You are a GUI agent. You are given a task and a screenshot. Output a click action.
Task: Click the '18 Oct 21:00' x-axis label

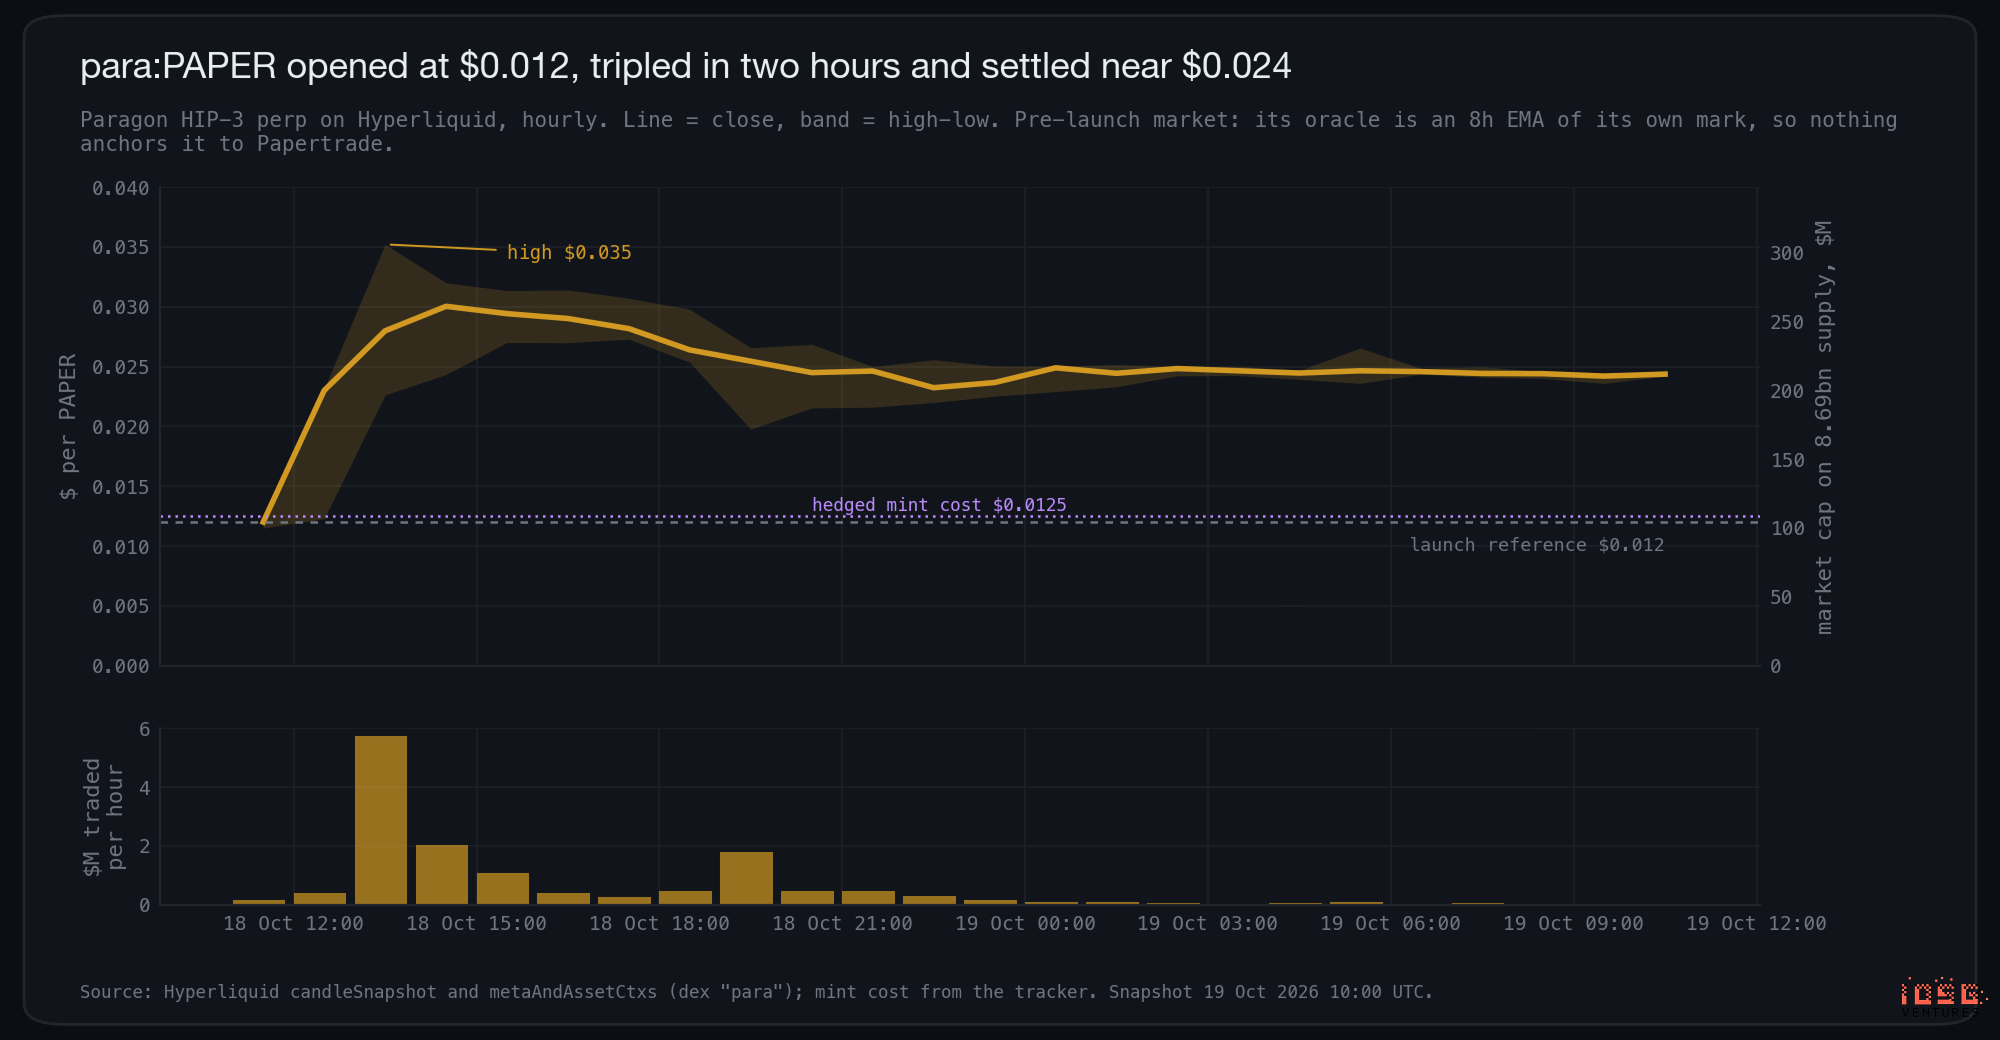[842, 924]
